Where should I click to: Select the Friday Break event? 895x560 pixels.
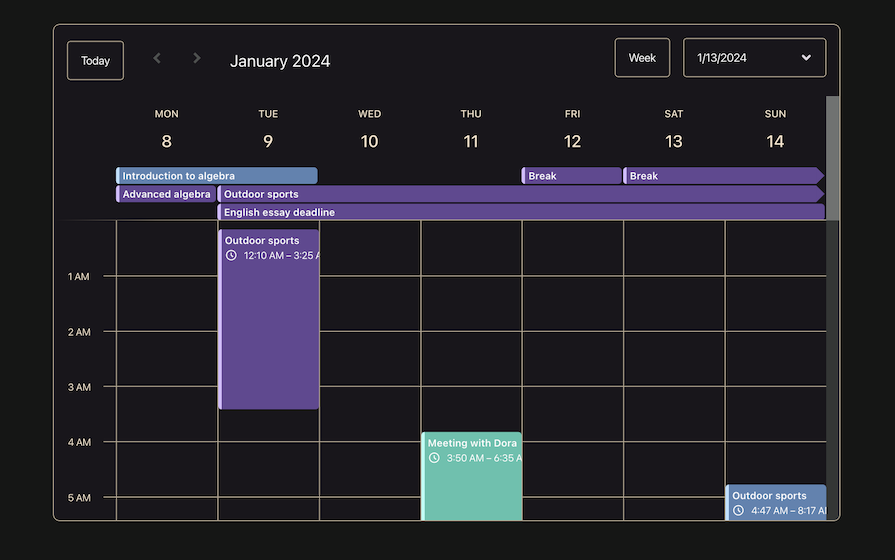tap(572, 176)
